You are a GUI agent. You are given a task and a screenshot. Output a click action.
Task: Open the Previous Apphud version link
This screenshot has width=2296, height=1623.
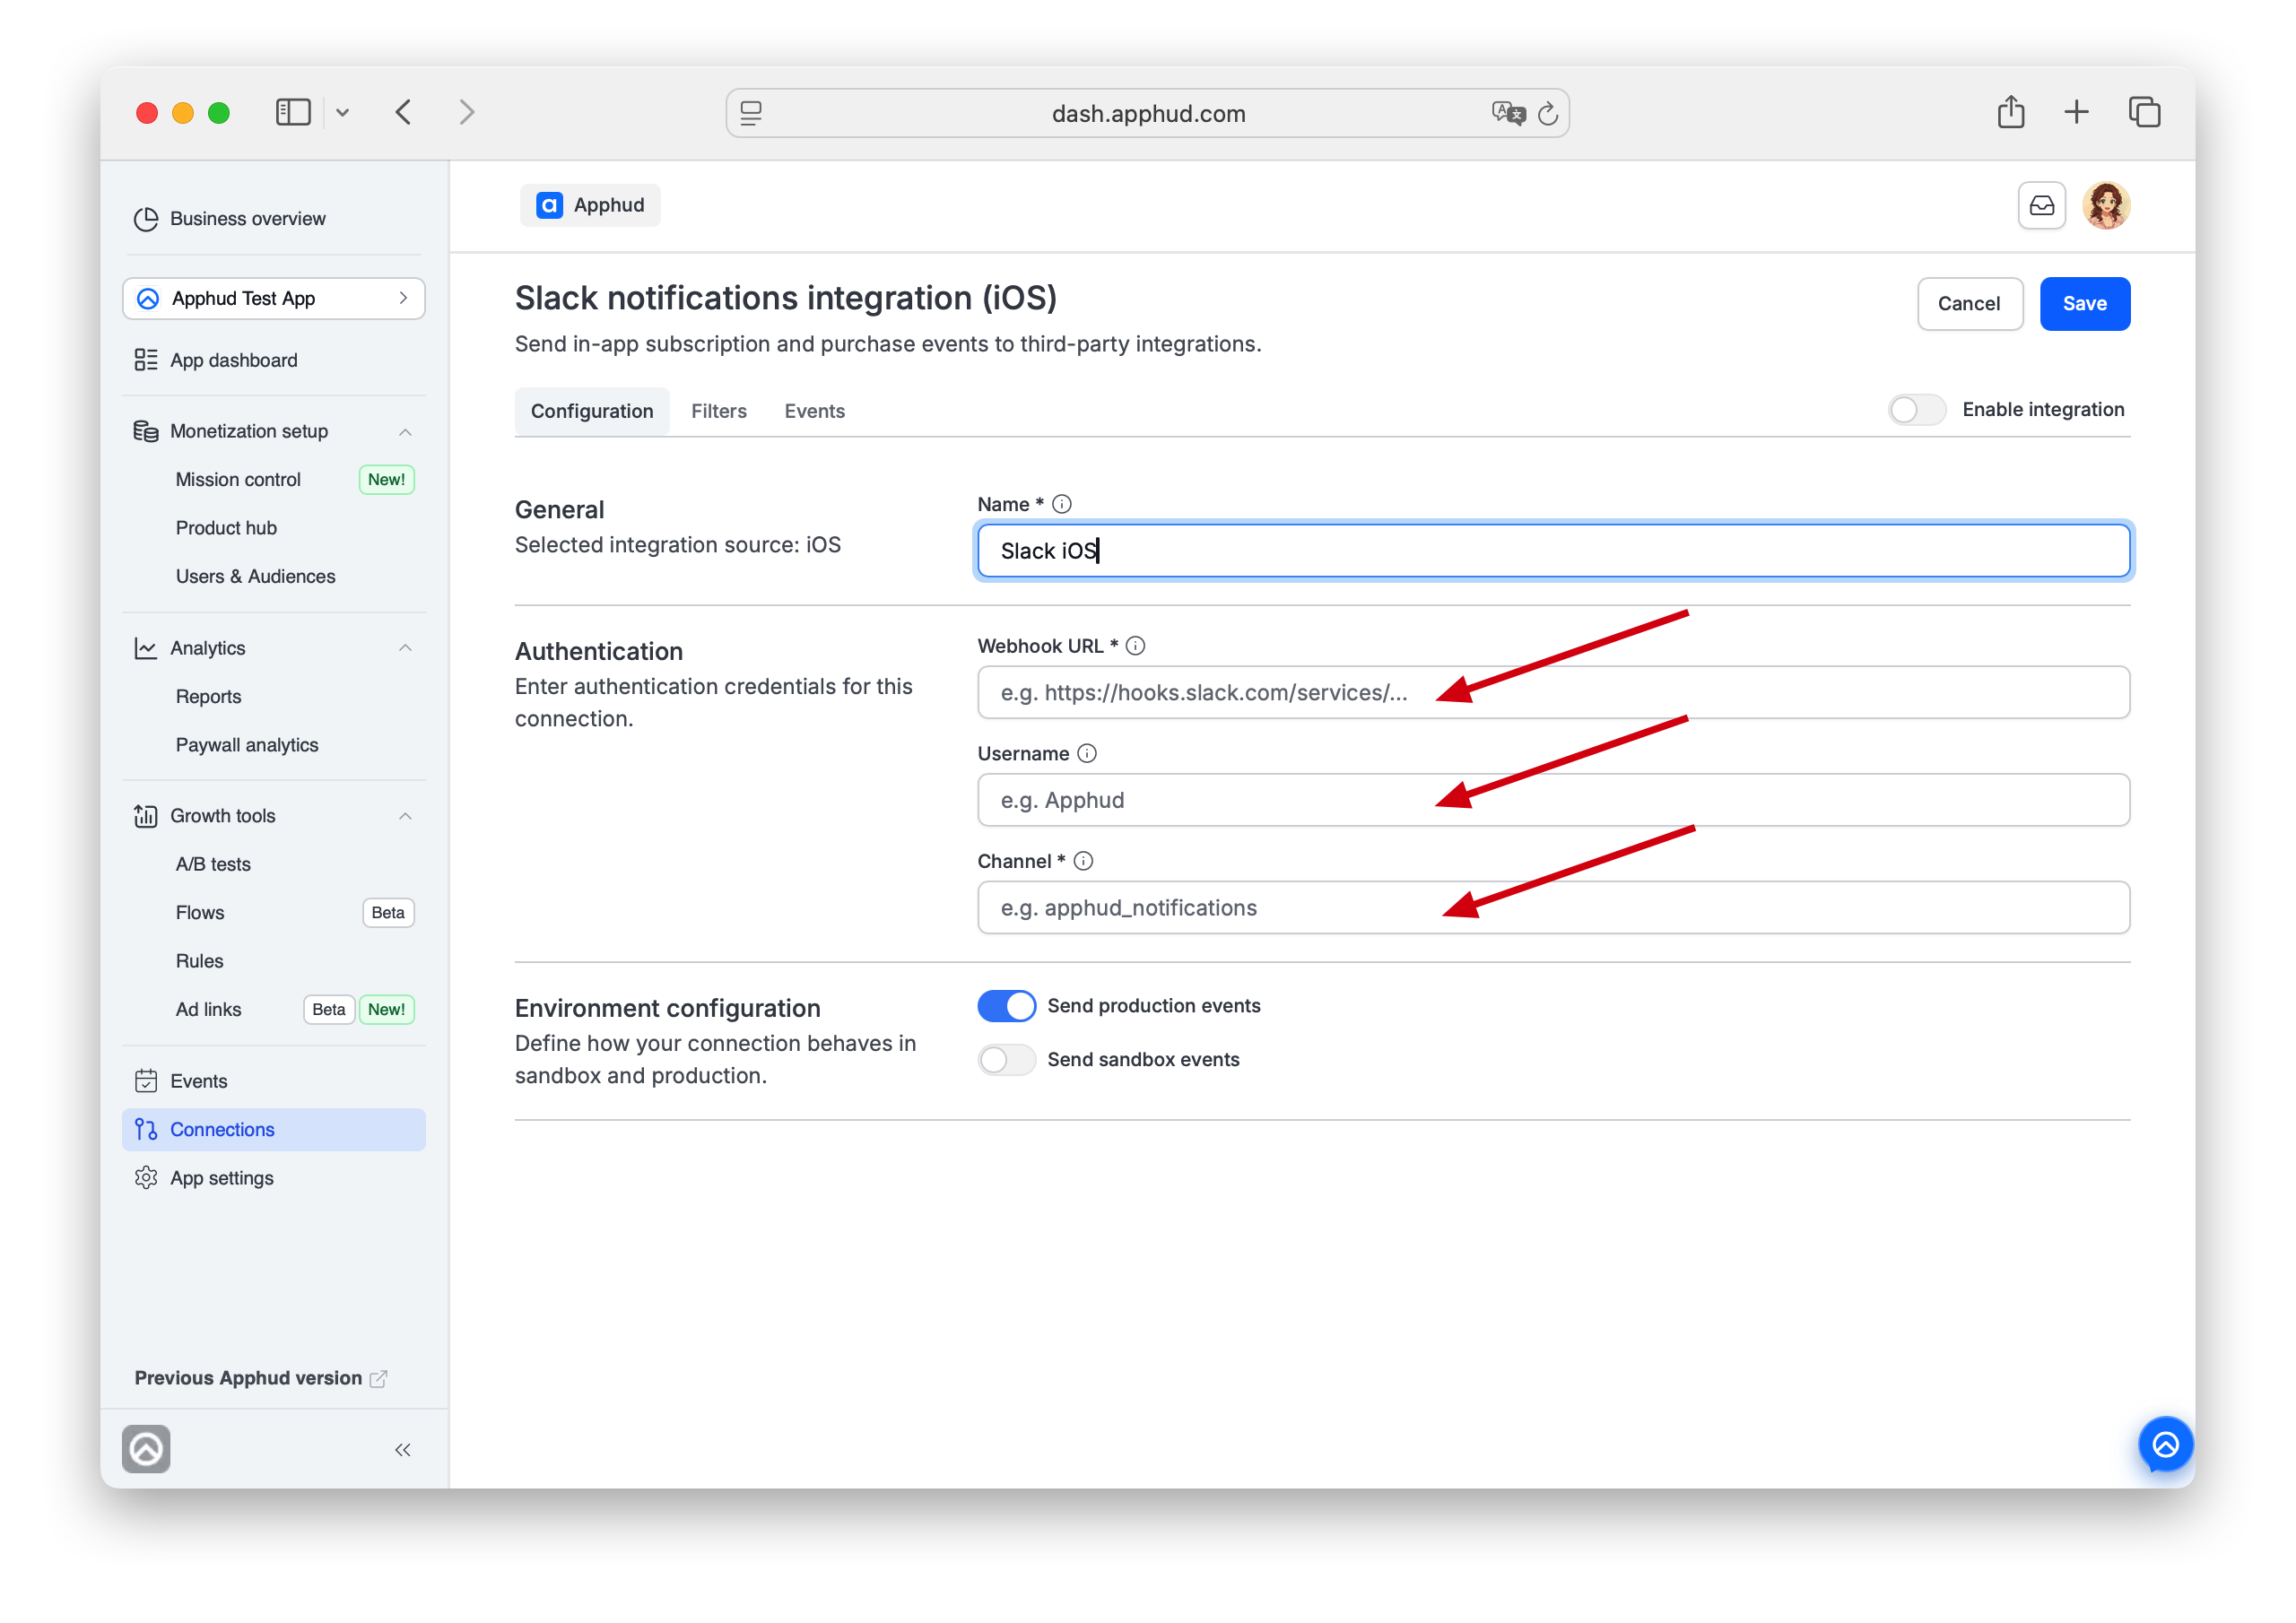point(260,1377)
